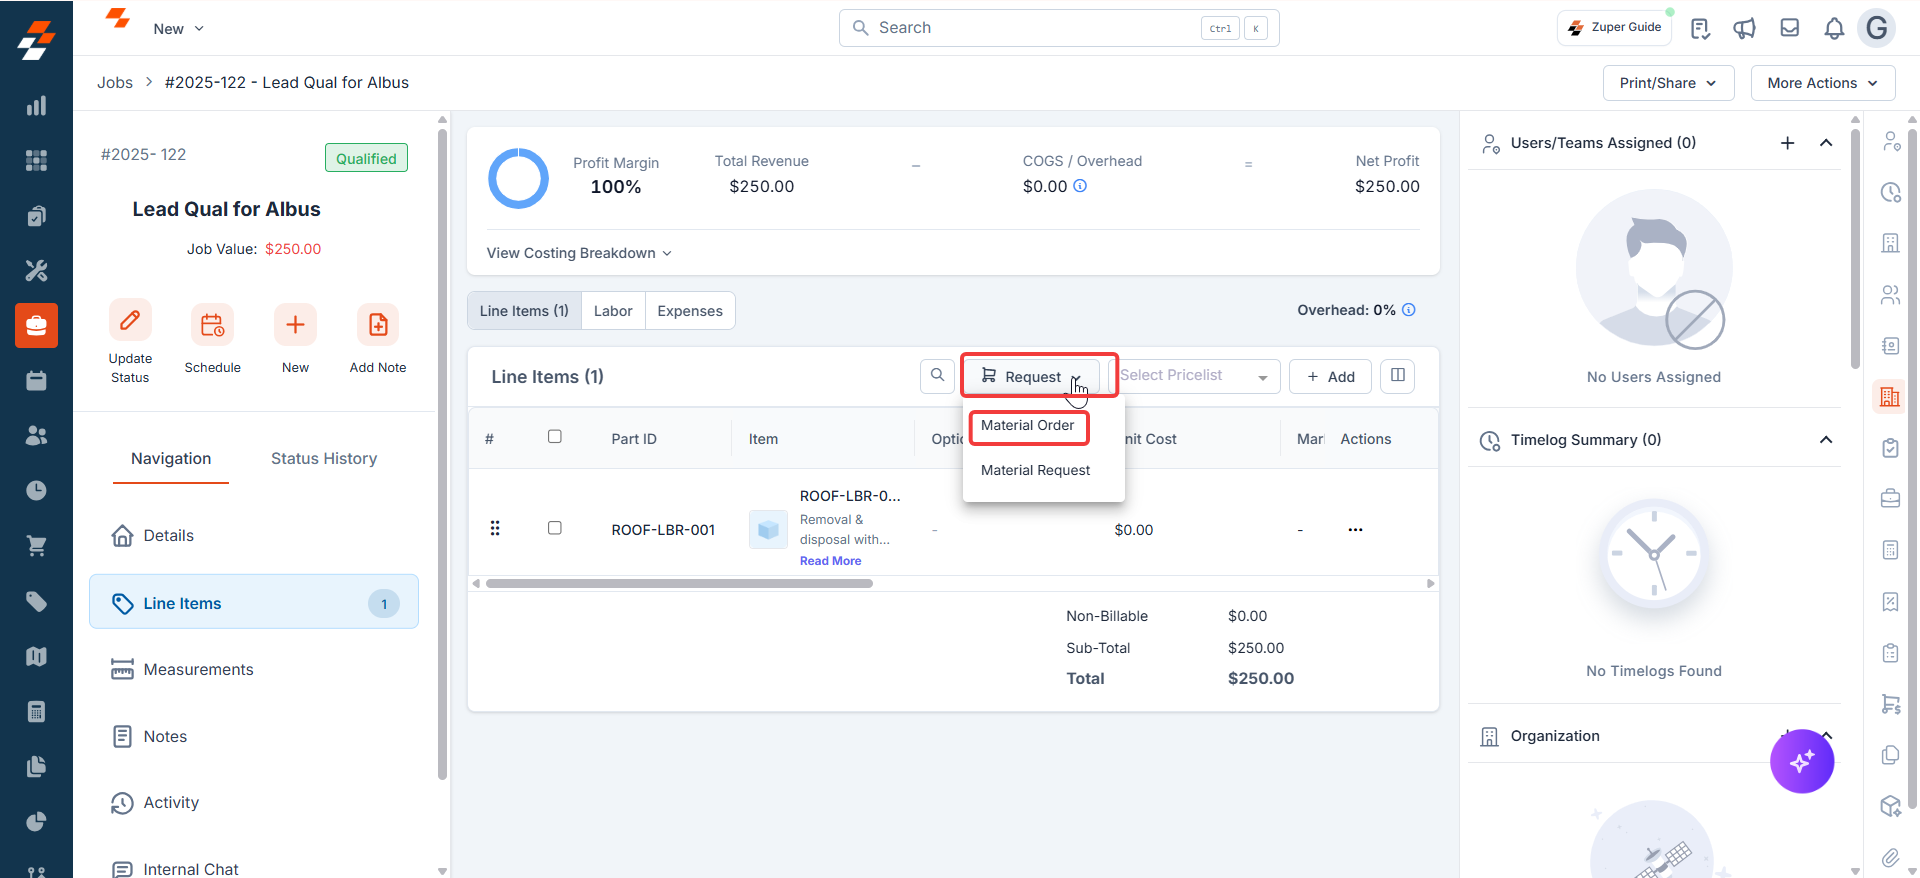Switch to the Expenses tab
The height and width of the screenshot is (878, 1920).
point(690,311)
